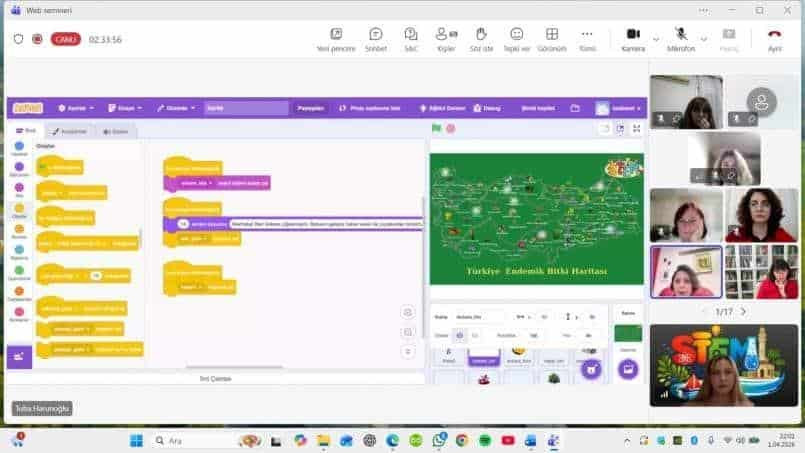Toggle sprite visibility eye icon
Screen dimensions: 805x453
coord(459,335)
